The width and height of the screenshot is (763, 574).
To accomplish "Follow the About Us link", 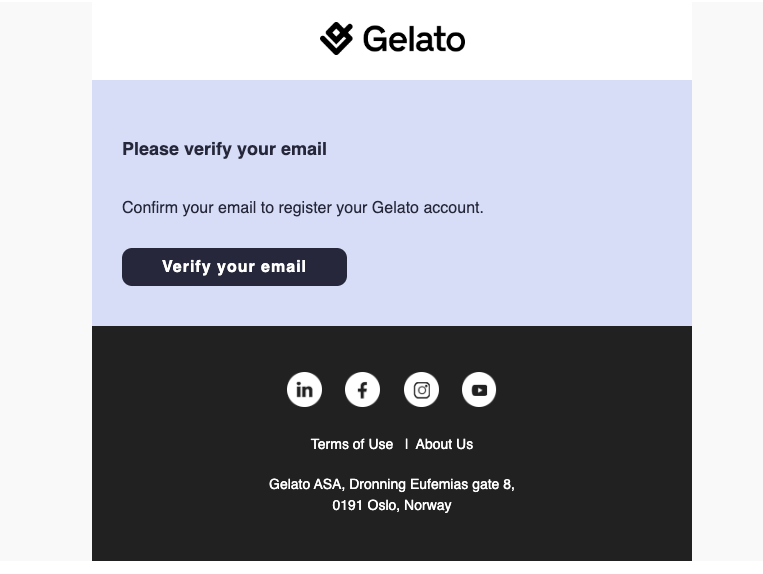I will [x=444, y=444].
